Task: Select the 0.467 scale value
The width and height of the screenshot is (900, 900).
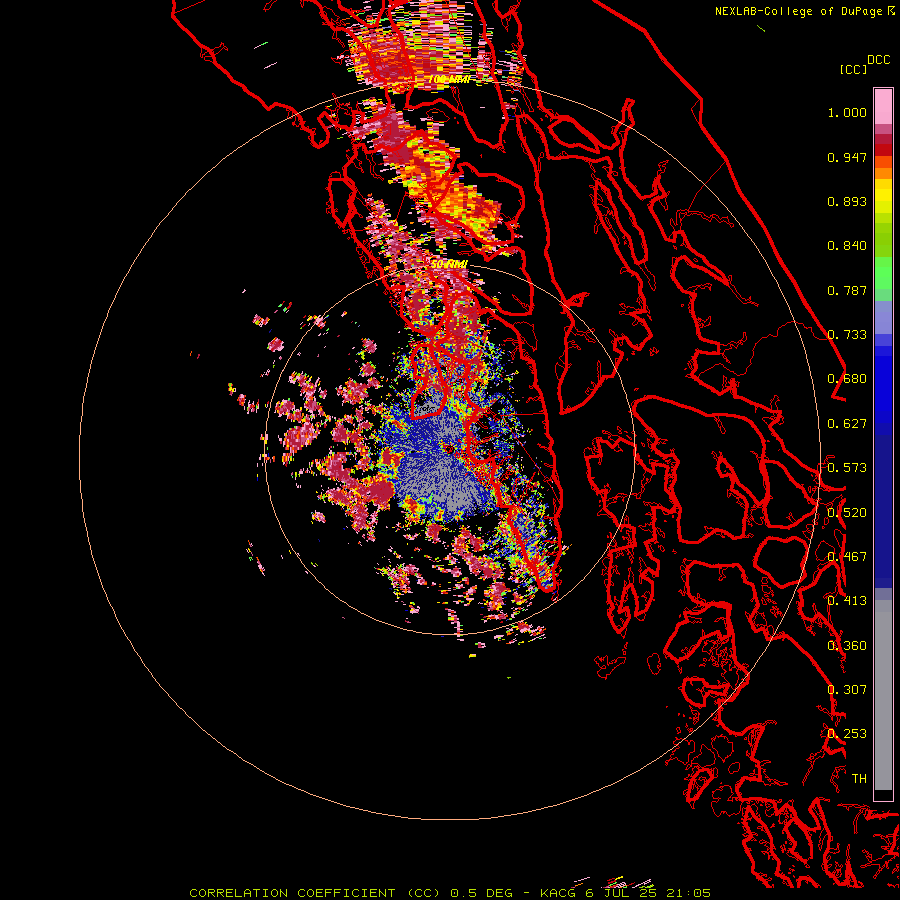Action: click(847, 557)
